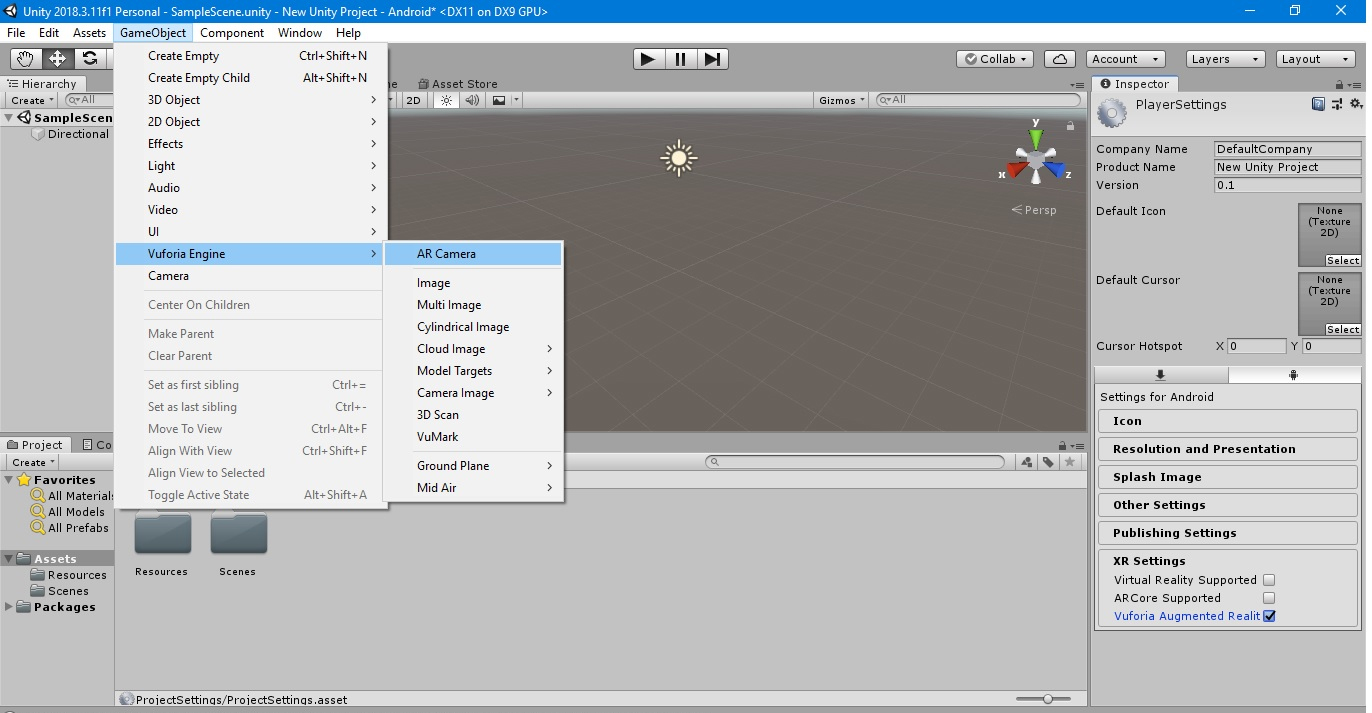
Task: Enable ARCore Supported checkbox
Action: point(1269,598)
